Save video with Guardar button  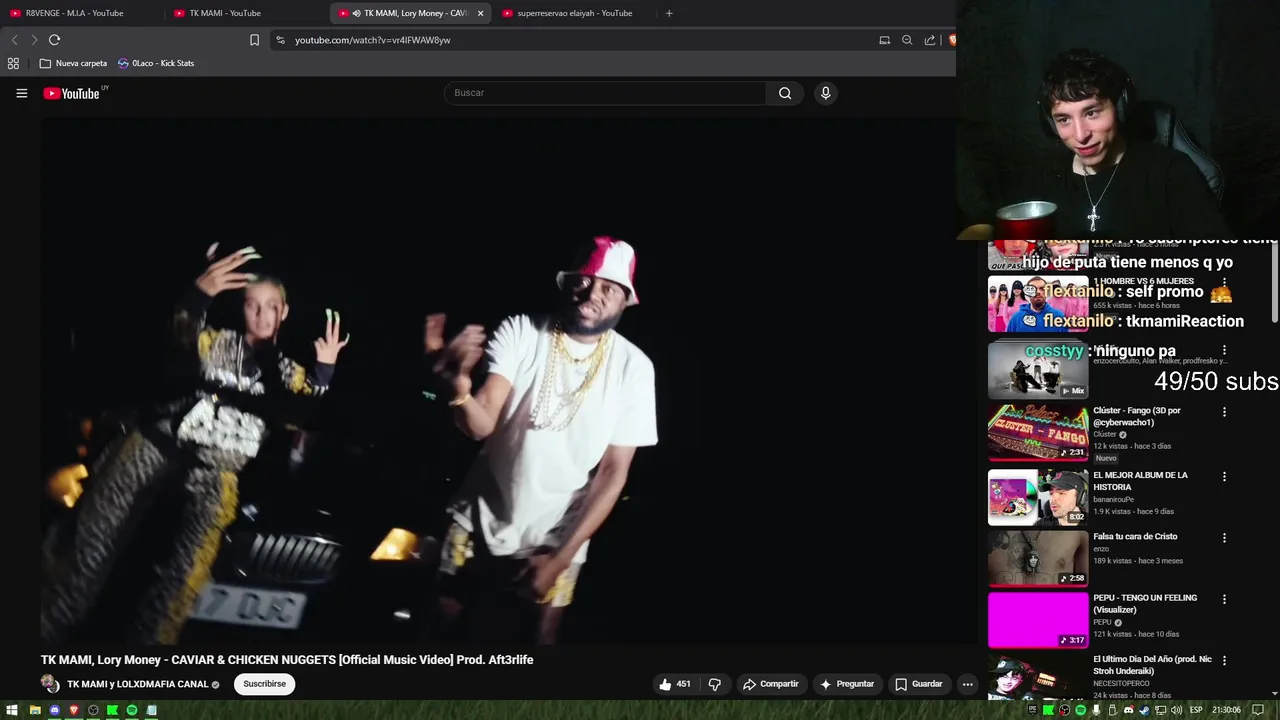click(918, 684)
